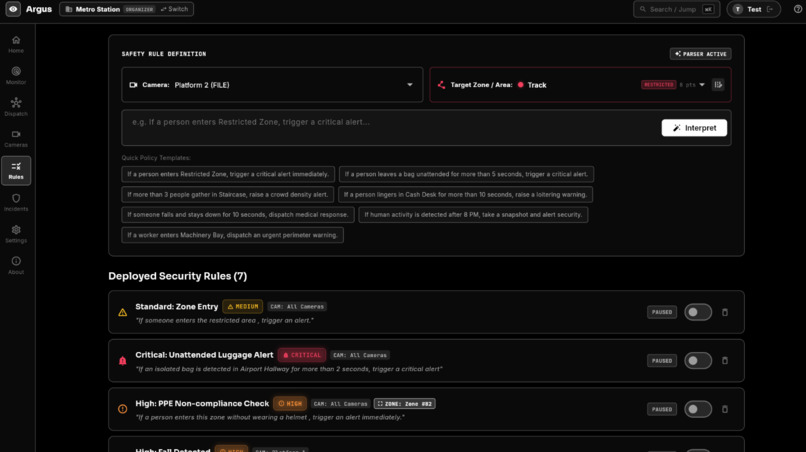Use template: human activity after 8 PM

473,214
